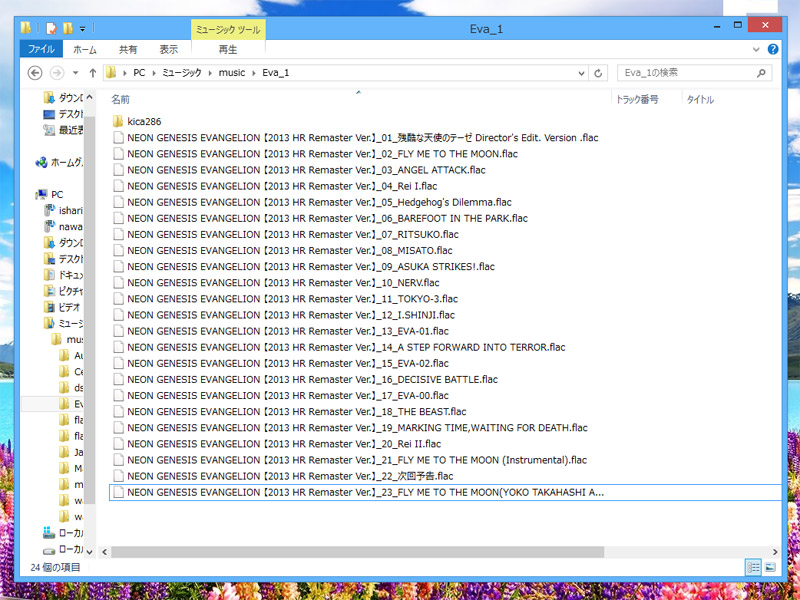
Task: Open the address bar history dropdown
Action: [x=579, y=73]
